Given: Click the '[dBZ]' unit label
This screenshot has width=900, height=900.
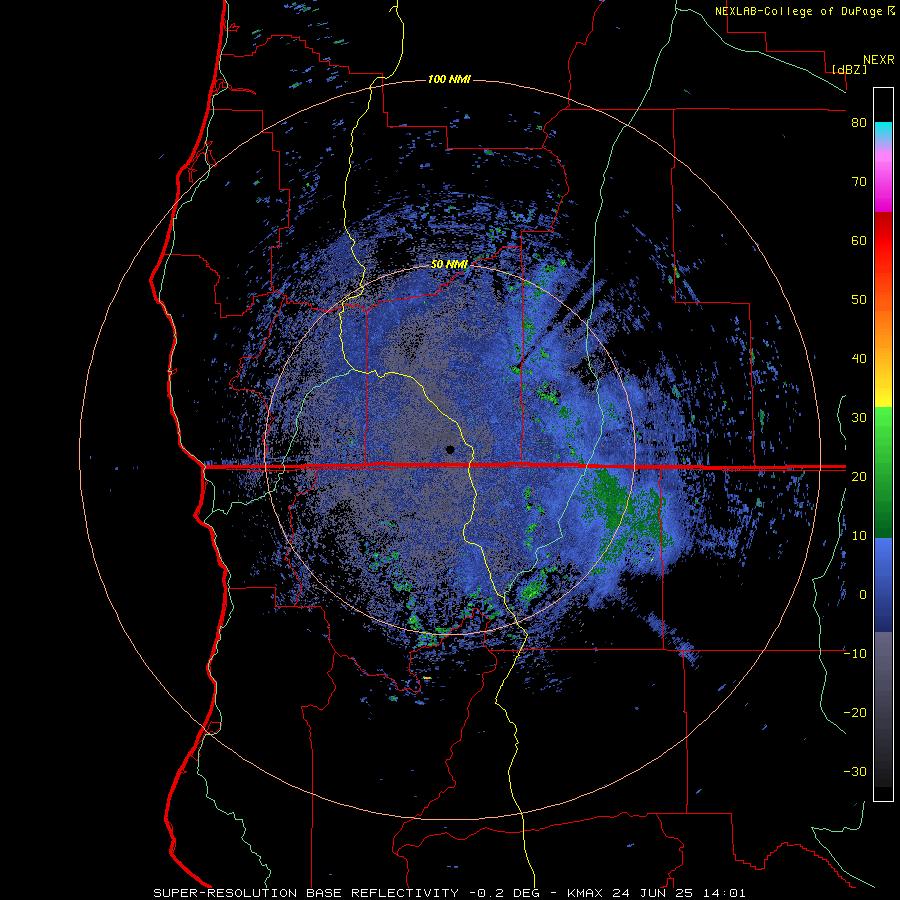Looking at the screenshot, I should point(849,69).
